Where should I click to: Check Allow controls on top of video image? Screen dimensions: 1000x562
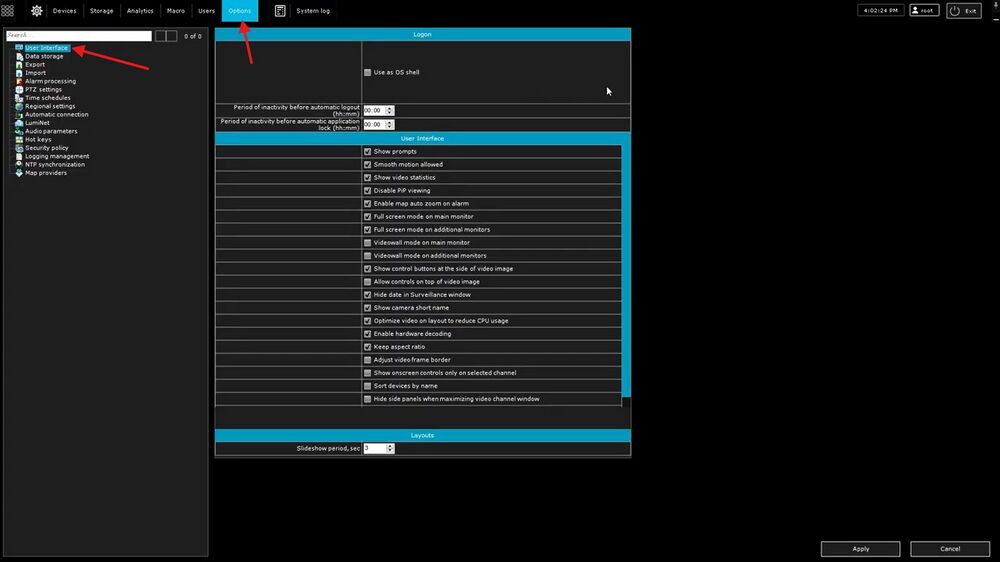(367, 281)
